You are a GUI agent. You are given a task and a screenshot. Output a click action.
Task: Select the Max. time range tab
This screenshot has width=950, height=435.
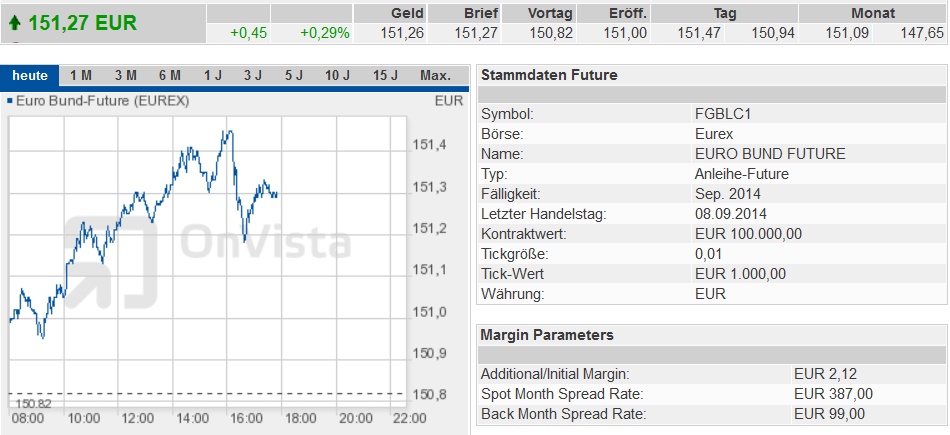click(x=435, y=76)
